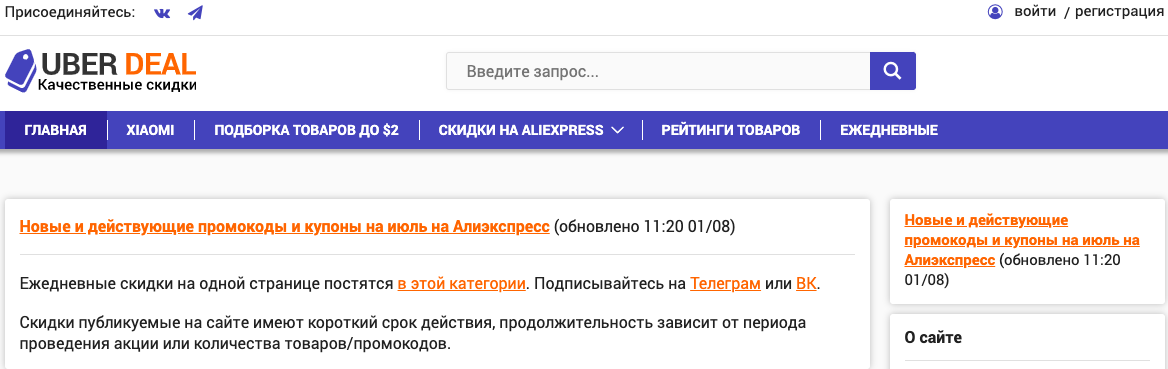Open sidebar promo codes Алиэкспресс link
1168x369 pixels.
coord(1021,240)
